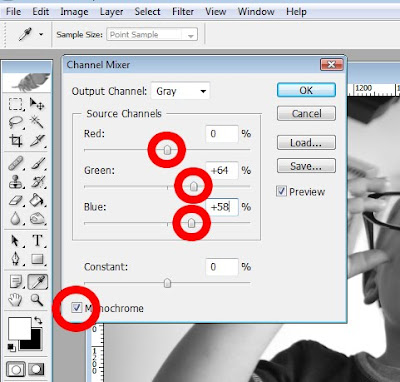Click the eyedropper icon in options bar
This screenshot has height=382, width=400.
(x=25, y=34)
